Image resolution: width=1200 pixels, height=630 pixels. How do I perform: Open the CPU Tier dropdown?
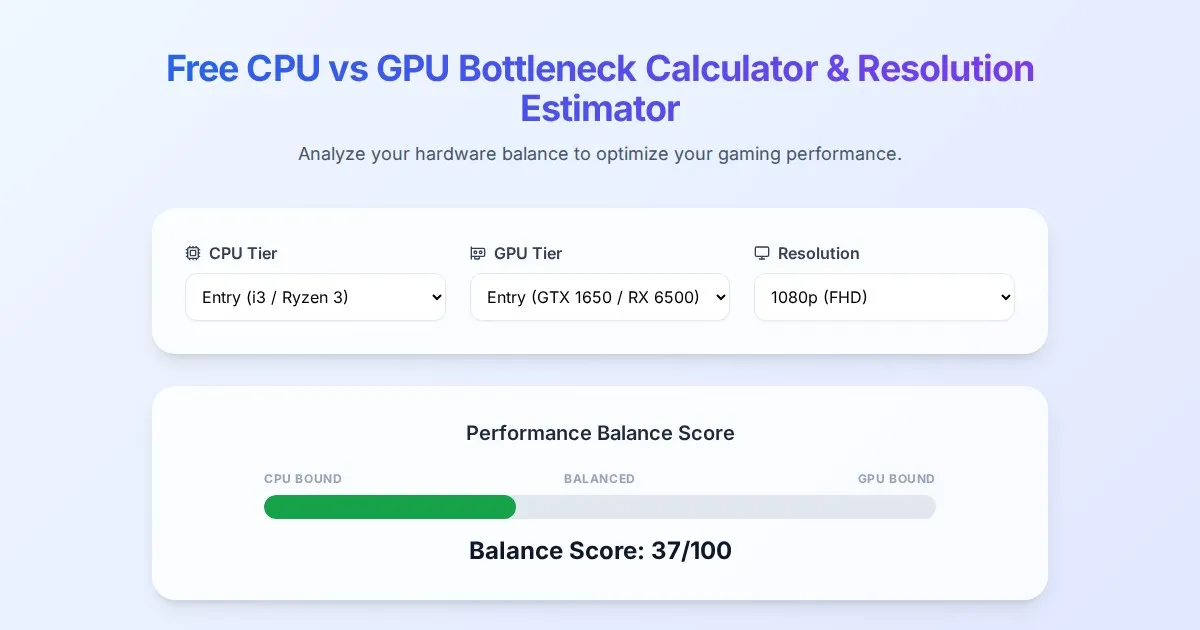[x=315, y=297]
